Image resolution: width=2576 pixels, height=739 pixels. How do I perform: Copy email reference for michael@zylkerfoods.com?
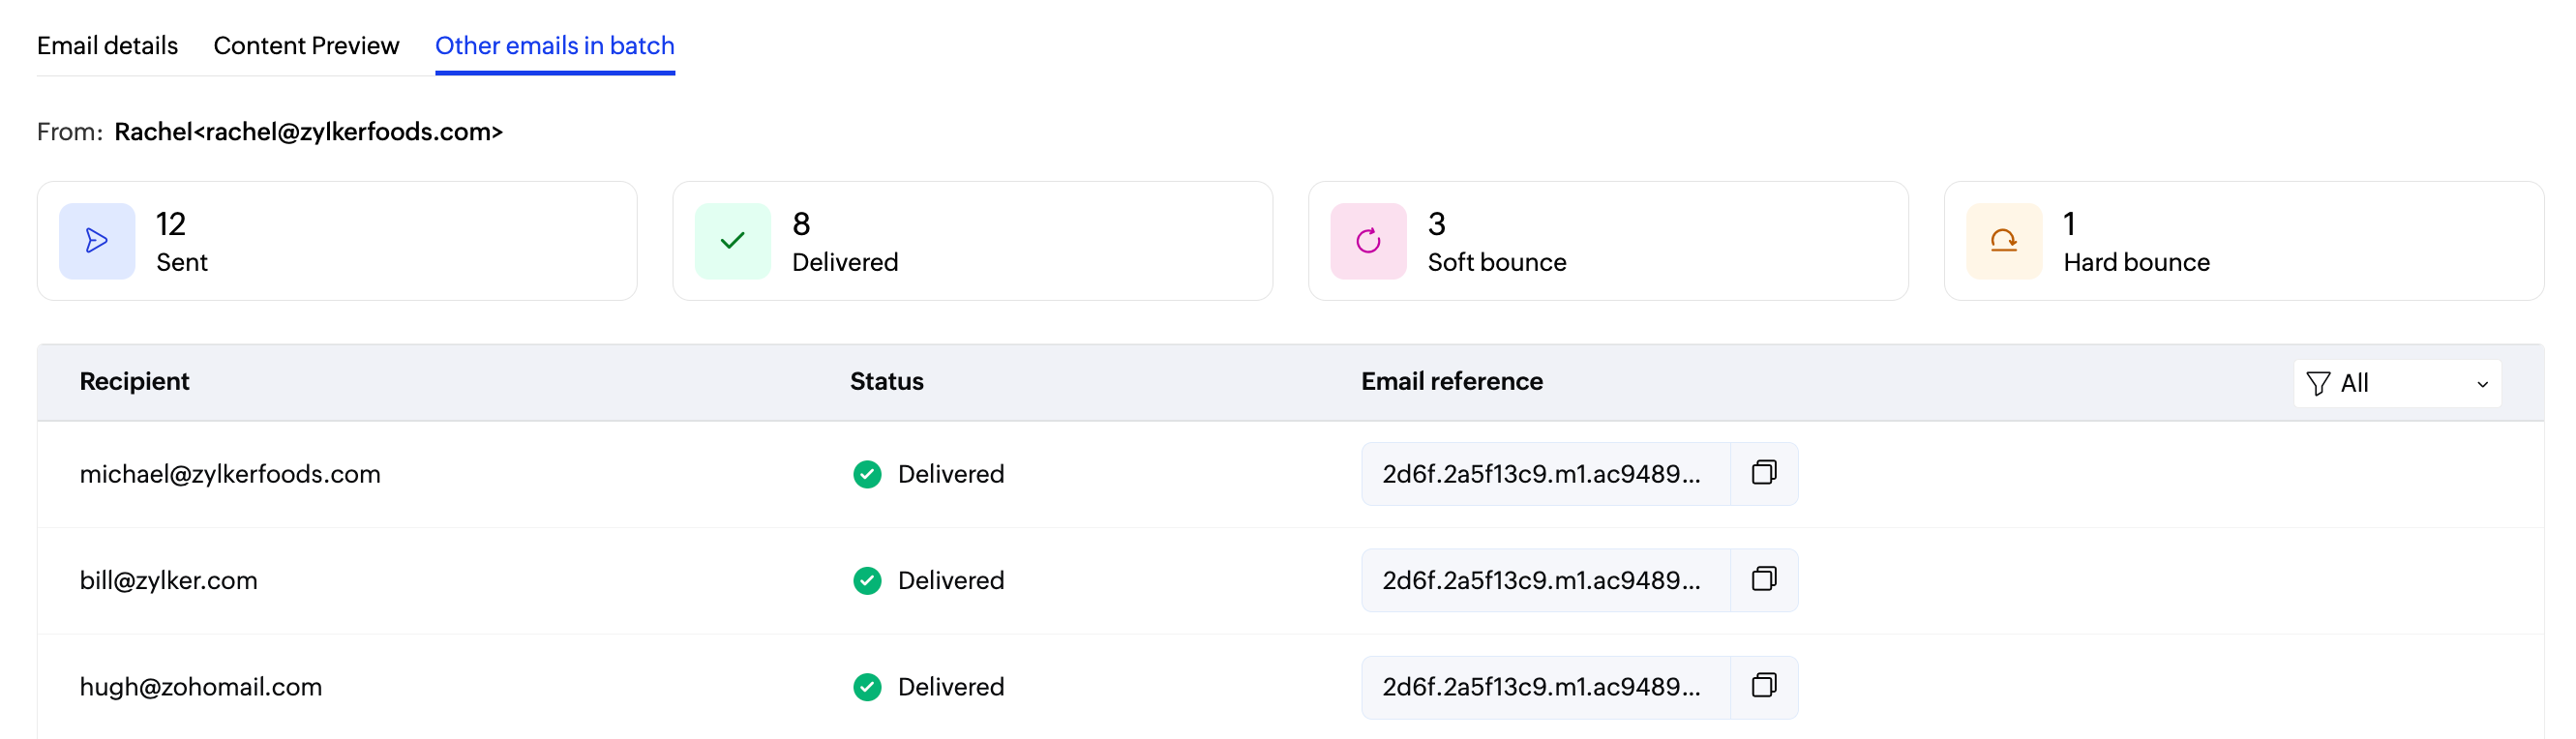click(1764, 473)
